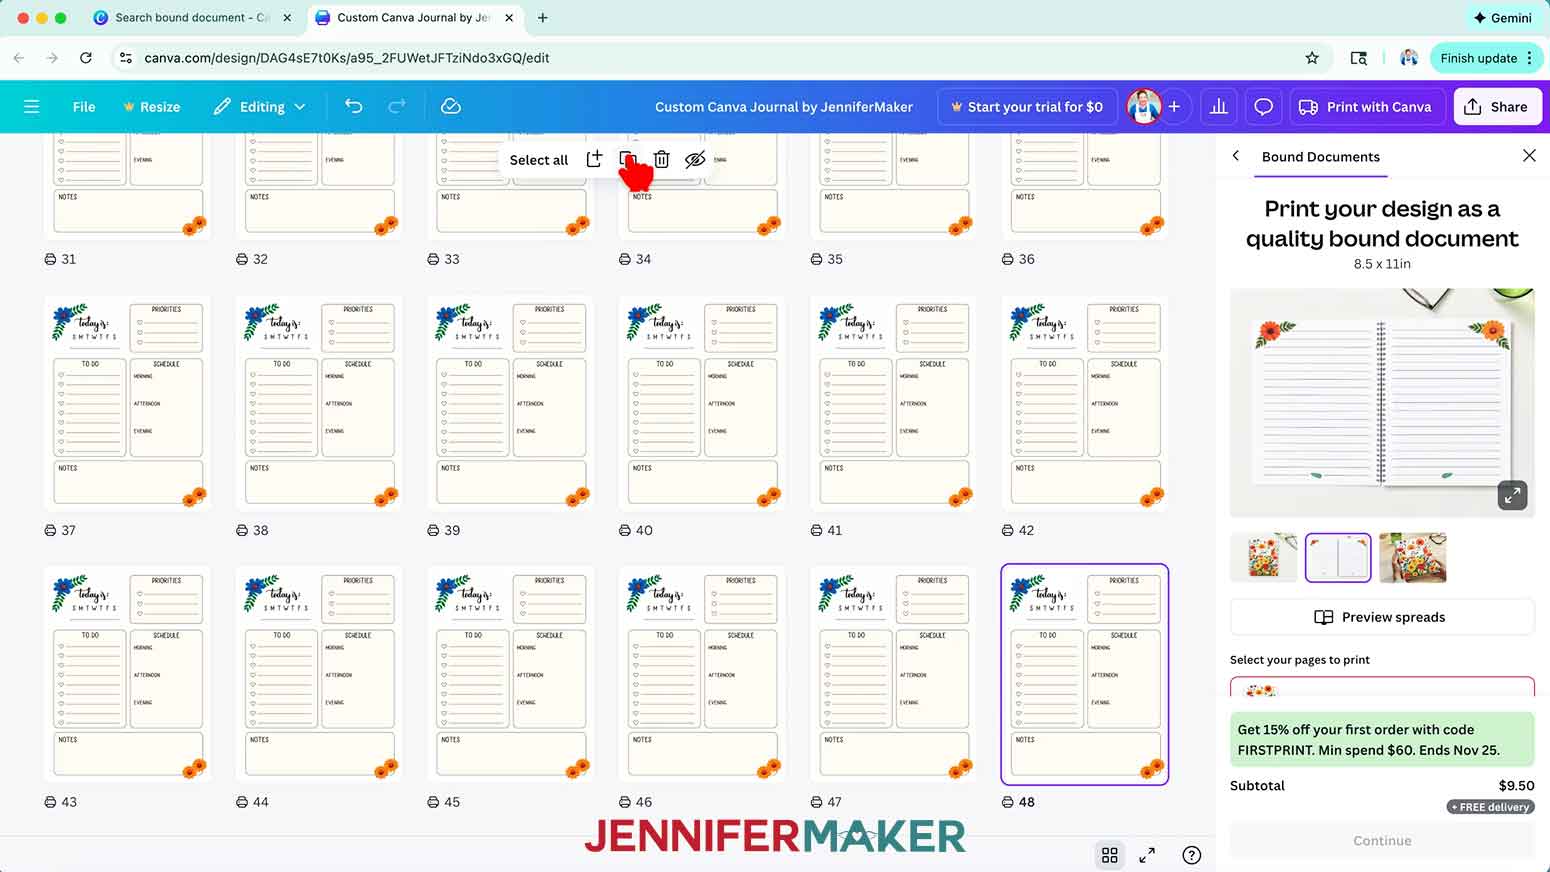This screenshot has width=1550, height=872.
Task: Select the Bound Documents tab
Action: tap(1320, 157)
